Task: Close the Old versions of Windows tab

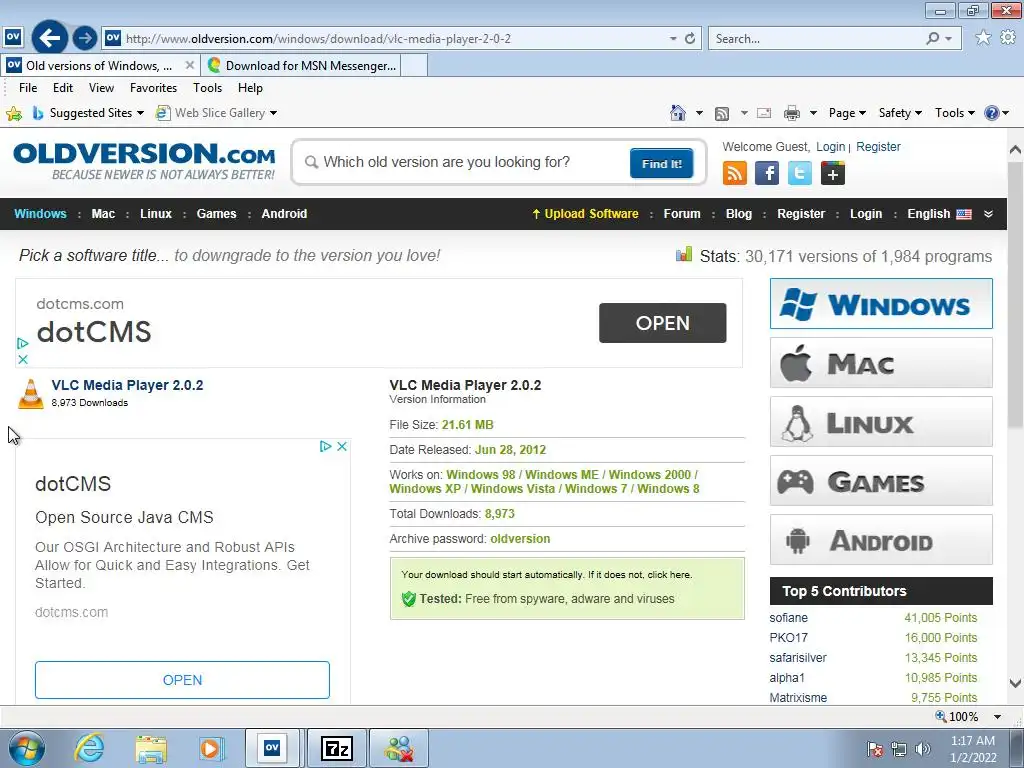Action: pos(189,65)
